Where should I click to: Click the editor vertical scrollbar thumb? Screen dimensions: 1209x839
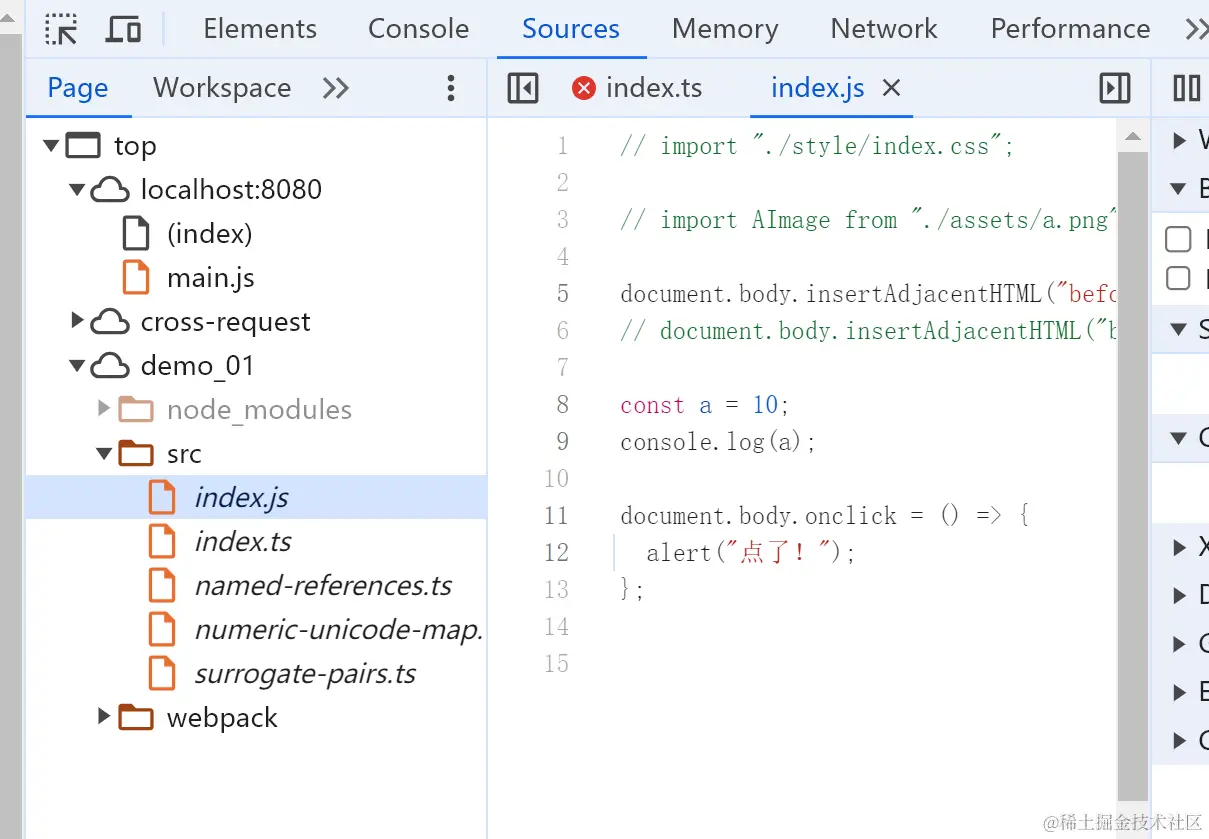(1132, 477)
